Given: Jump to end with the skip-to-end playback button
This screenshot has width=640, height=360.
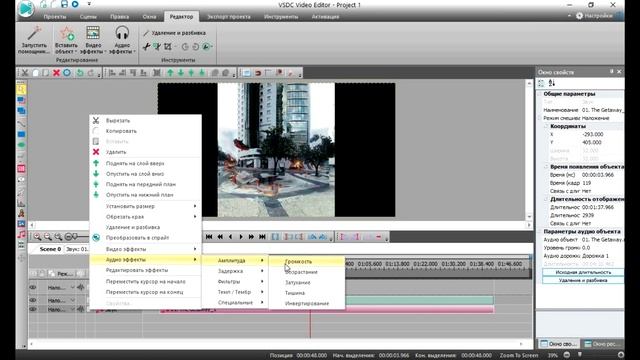Looking at the screenshot, I should coord(262,237).
